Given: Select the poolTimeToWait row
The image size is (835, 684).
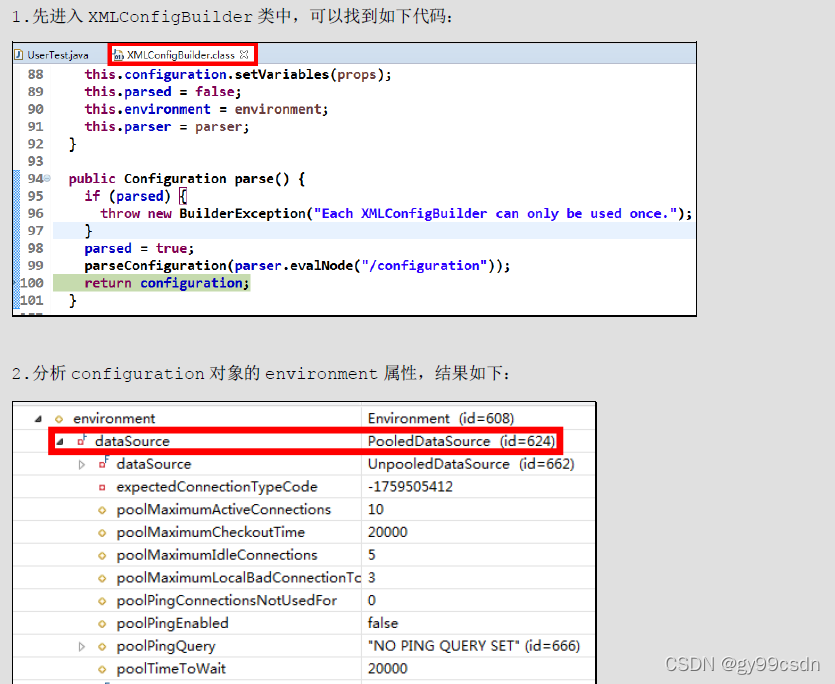Looking at the screenshot, I should 304,669.
